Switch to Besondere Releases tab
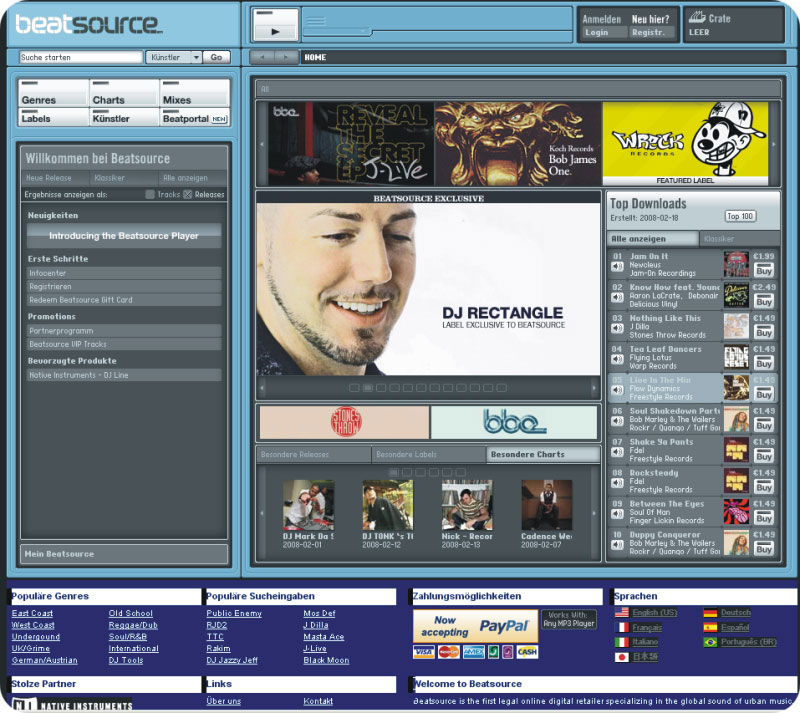The height and width of the screenshot is (713, 800). coord(312,455)
